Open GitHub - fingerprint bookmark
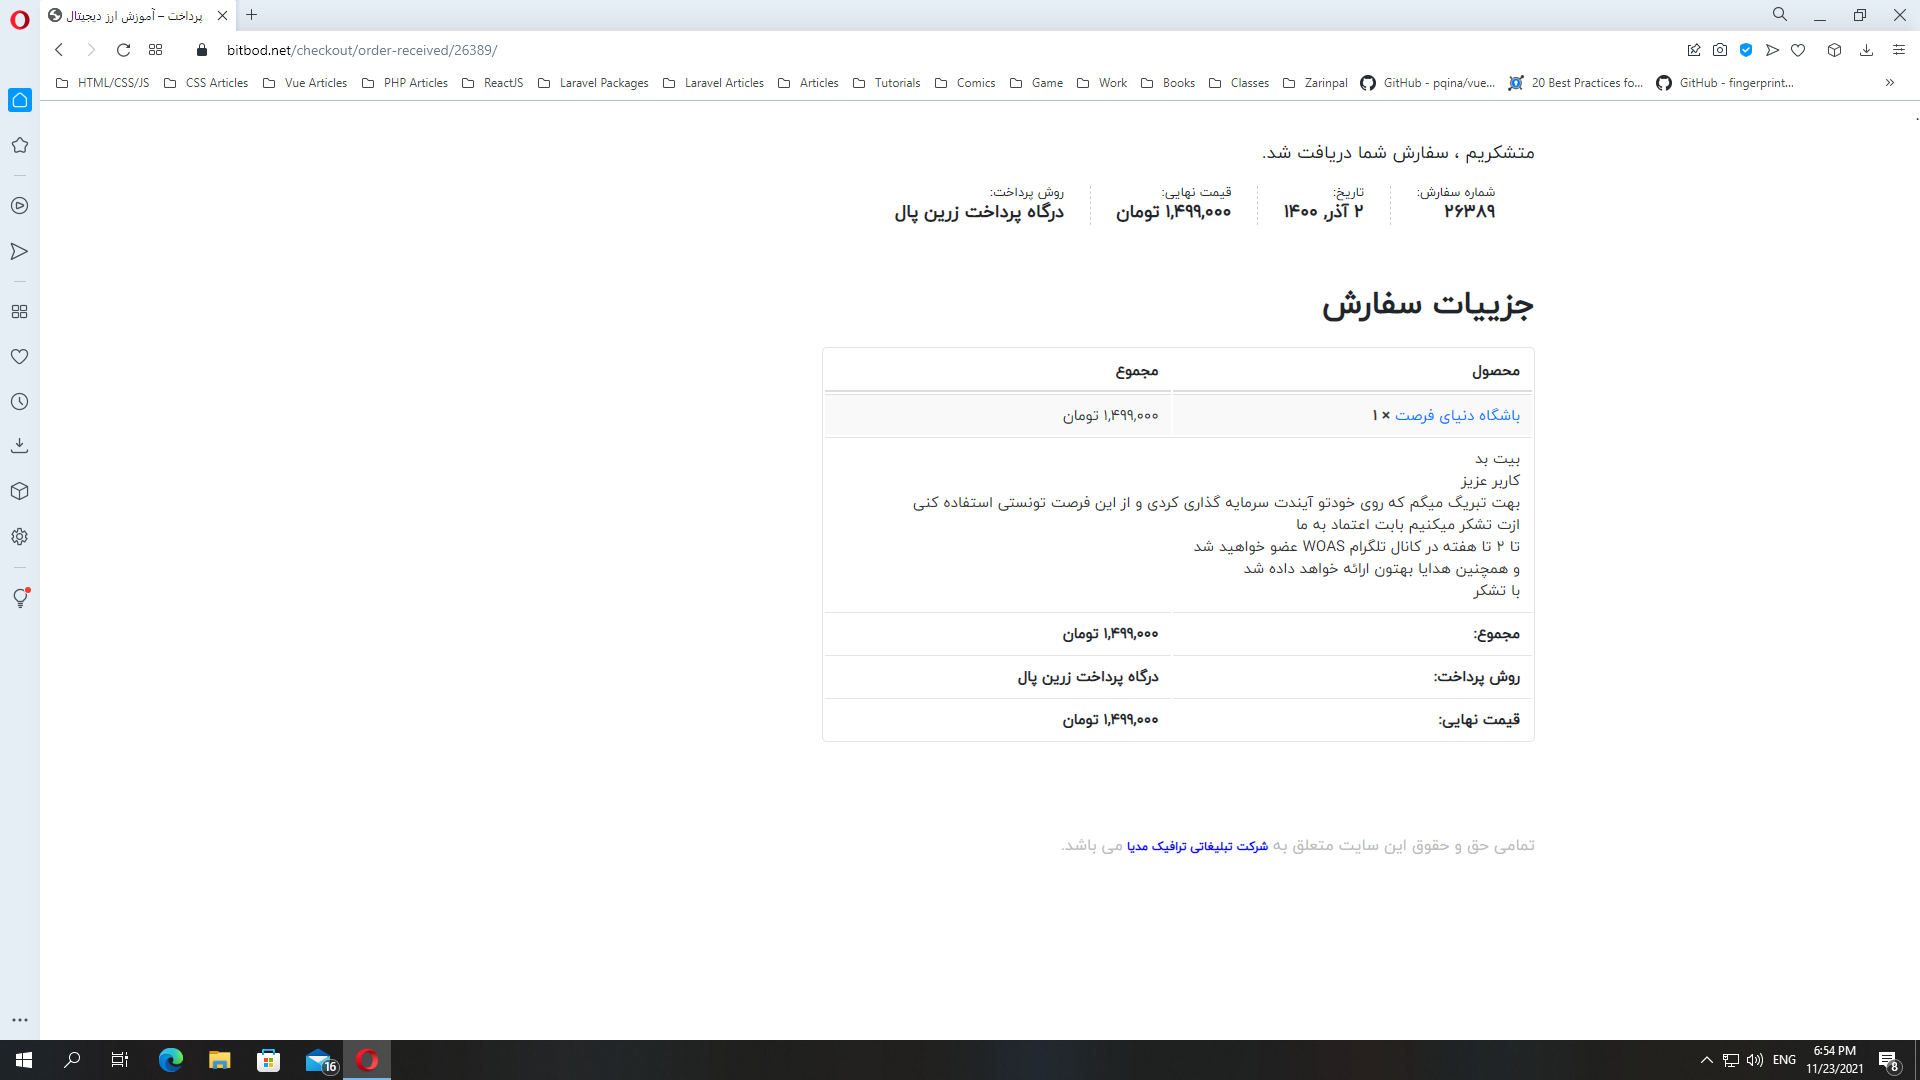This screenshot has width=1920, height=1080. click(1725, 83)
